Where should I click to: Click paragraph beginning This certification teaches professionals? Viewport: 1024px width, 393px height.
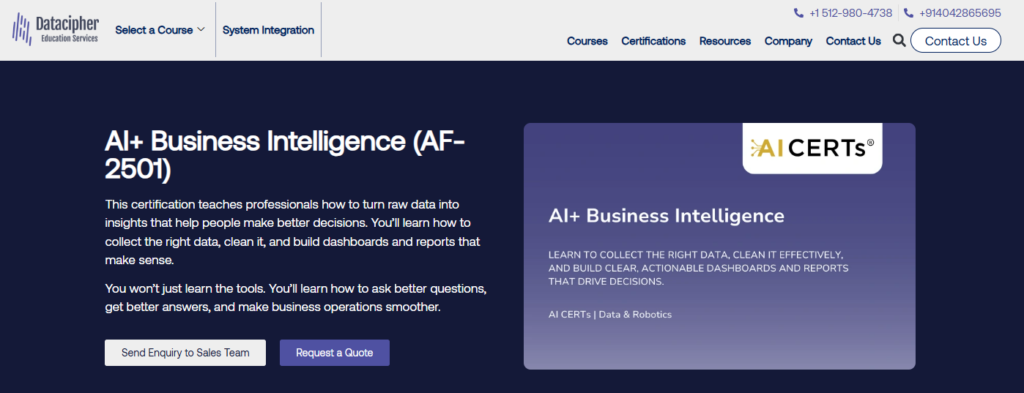[293, 232]
